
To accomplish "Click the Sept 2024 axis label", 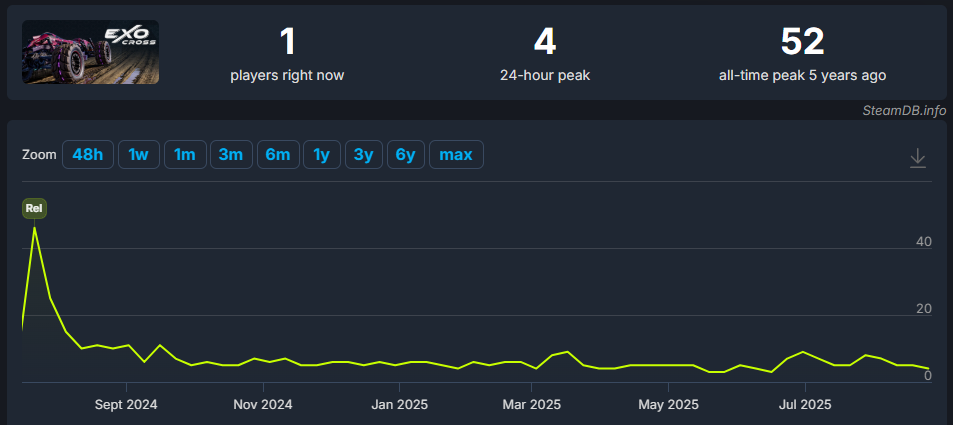I will [126, 404].
